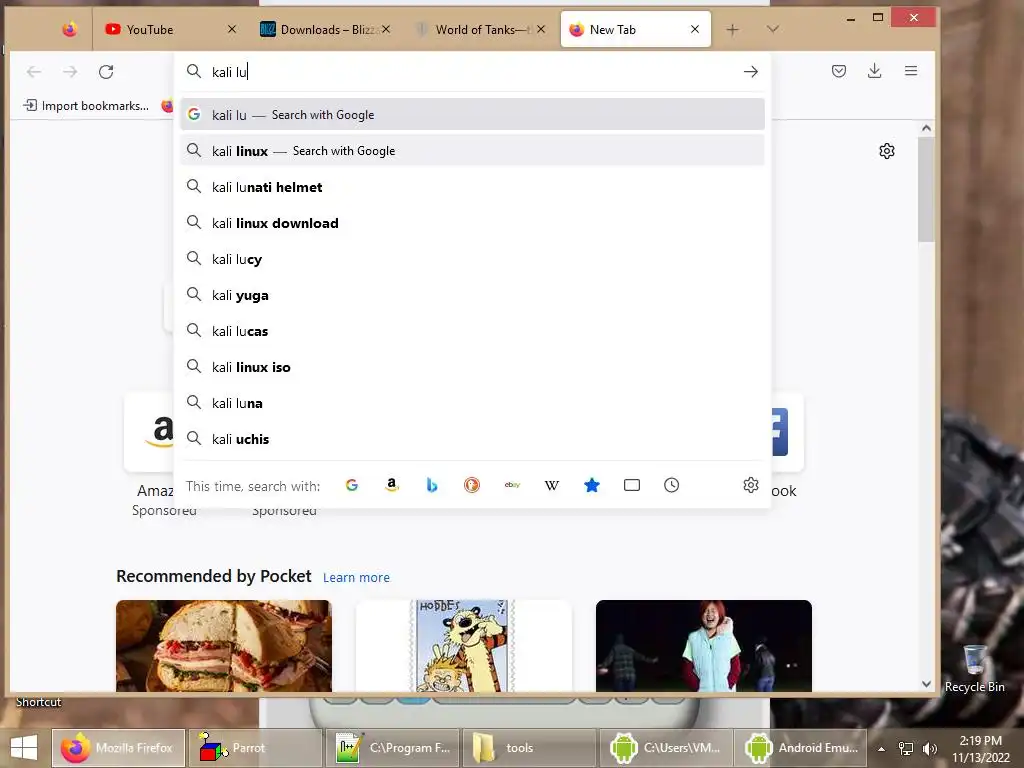Choose "kali lu — Search with Google" suggestion
This screenshot has height=768, width=1024.
click(x=472, y=115)
